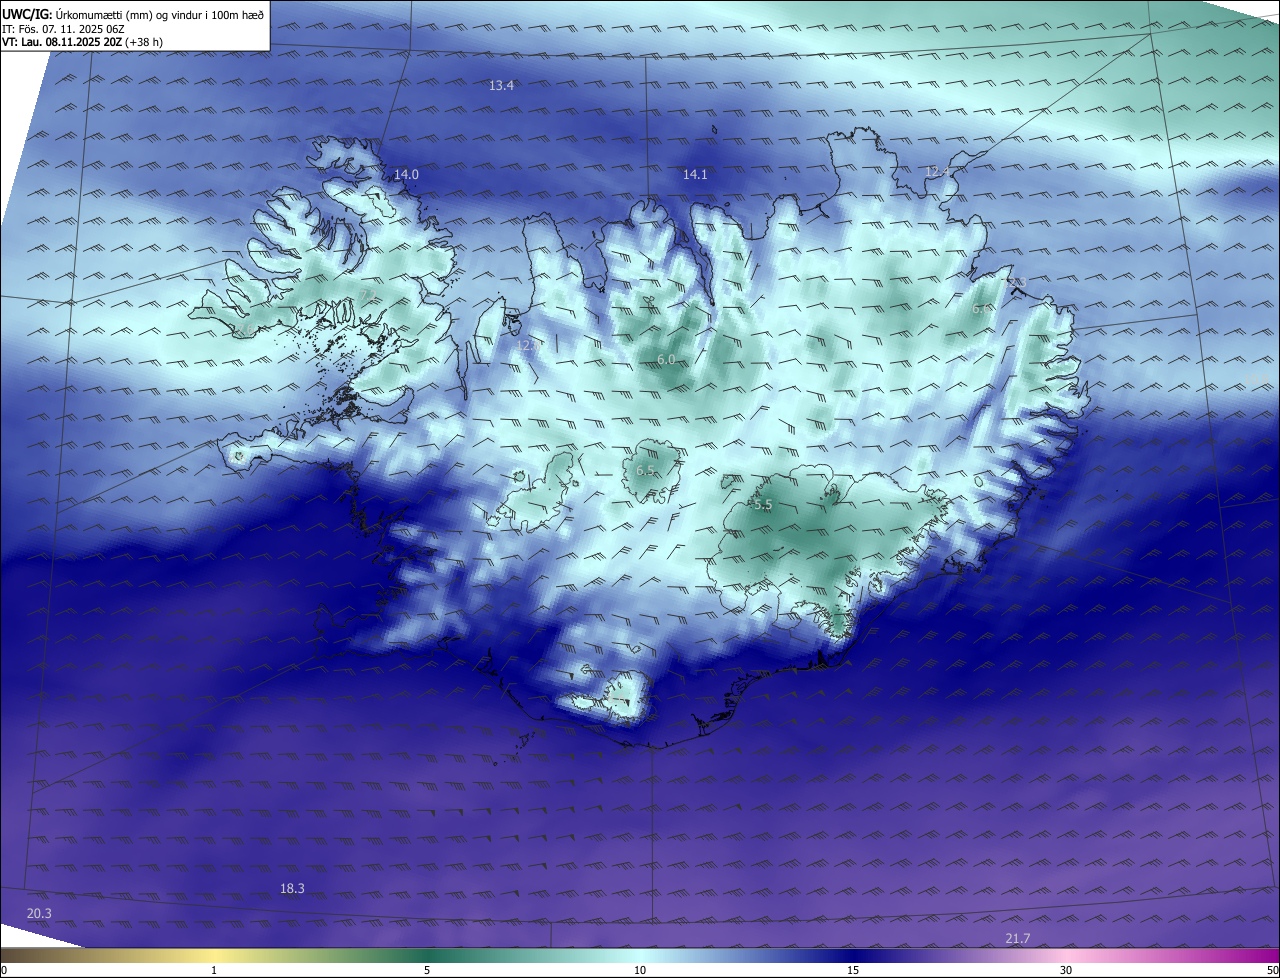The width and height of the screenshot is (1280, 978).
Task: Click the 6.6 value in East Iceland
Action: [x=982, y=309]
